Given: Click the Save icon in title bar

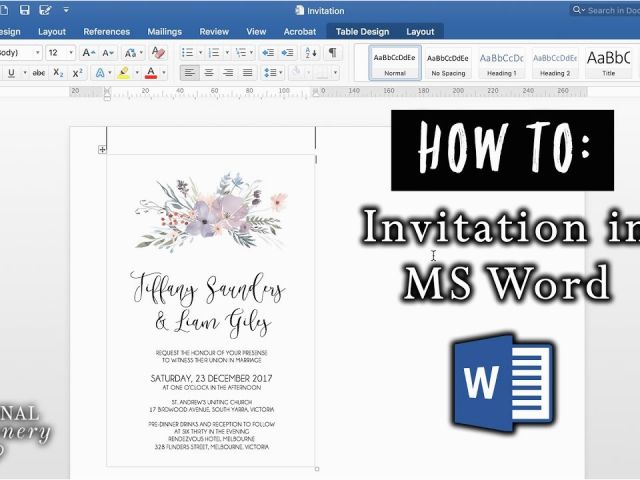Looking at the screenshot, I should tap(27, 10).
